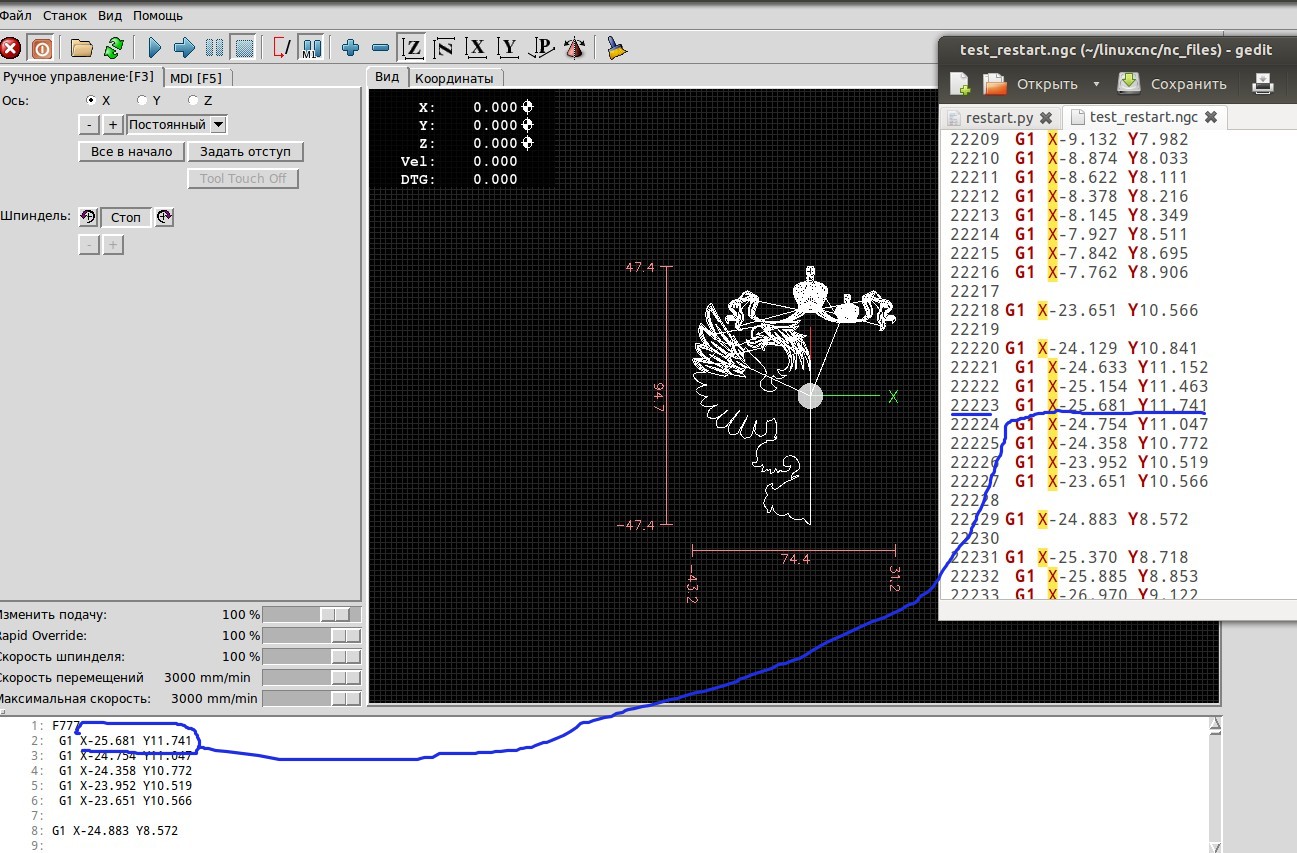Close the restart.py tab in gedit
This screenshot has width=1297, height=853.
coord(1045,118)
